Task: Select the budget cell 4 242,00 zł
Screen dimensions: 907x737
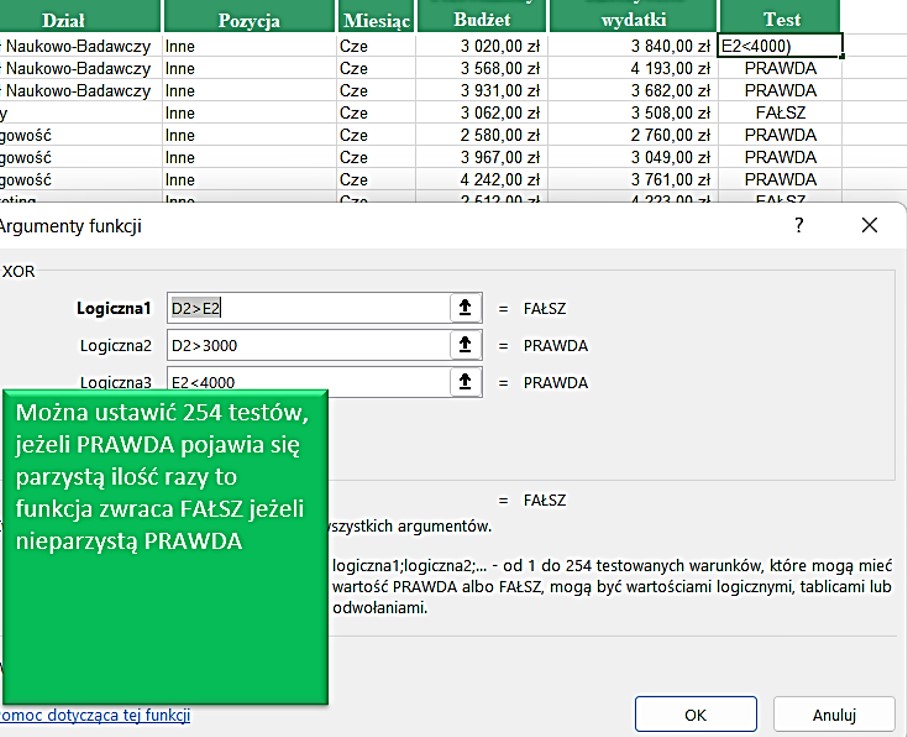Action: coord(481,179)
